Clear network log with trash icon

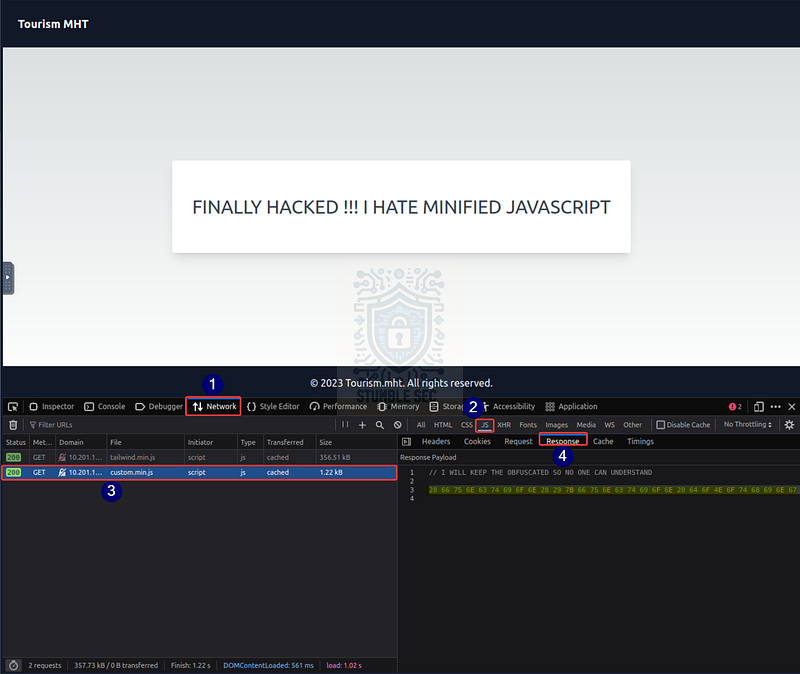13,425
